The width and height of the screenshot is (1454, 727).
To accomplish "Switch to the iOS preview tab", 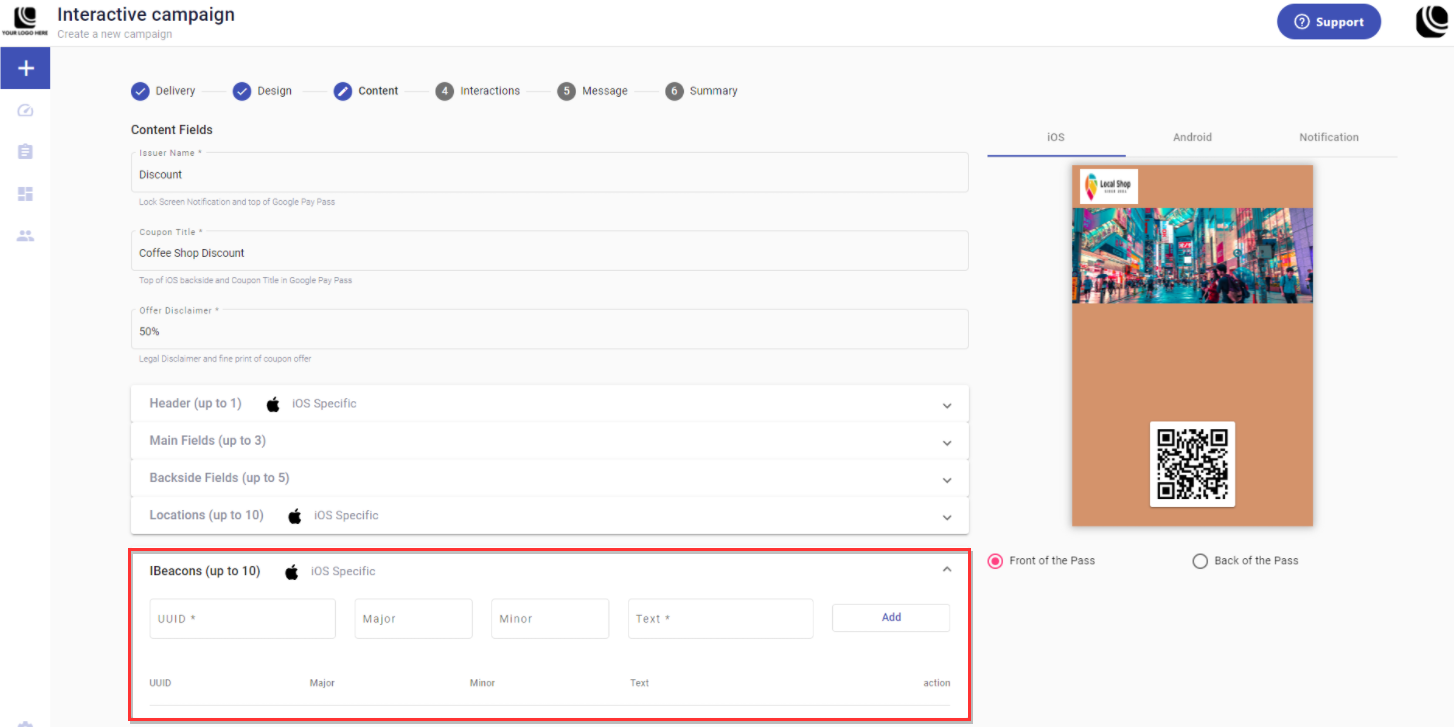I will (x=1056, y=137).
